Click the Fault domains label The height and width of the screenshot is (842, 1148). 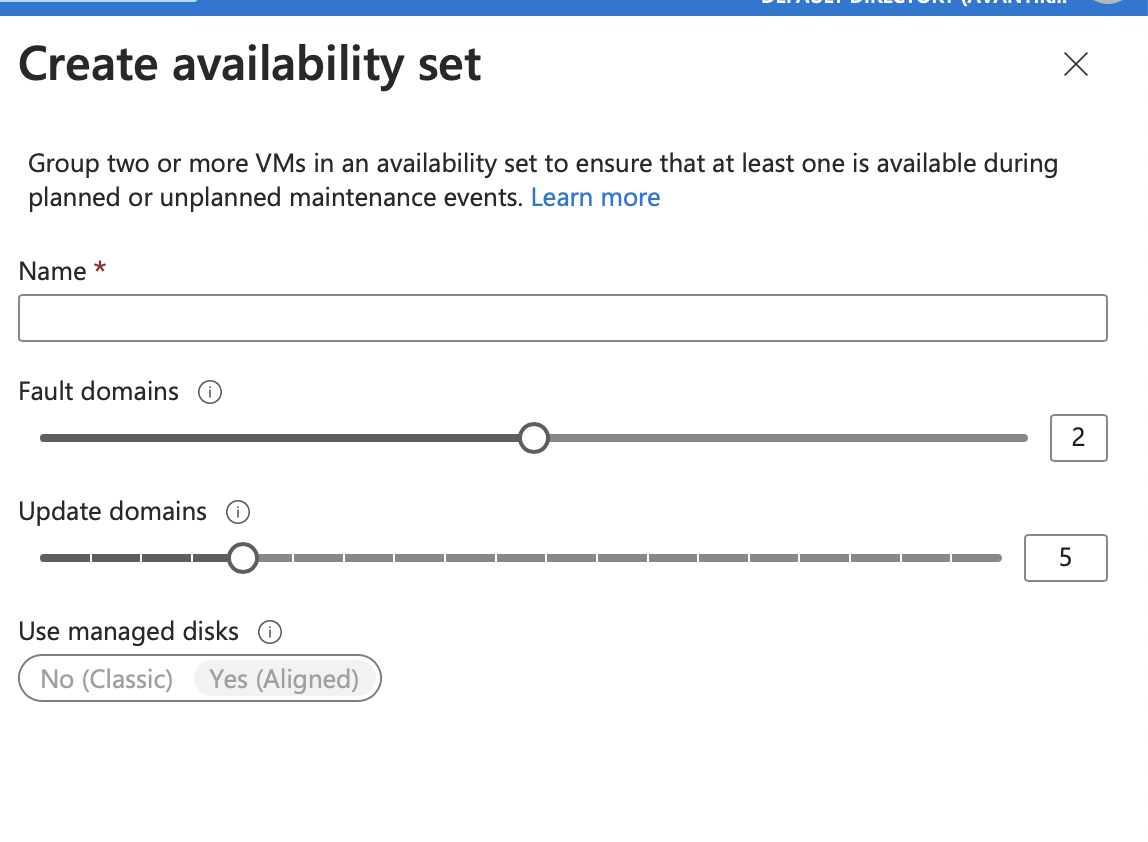[99, 392]
